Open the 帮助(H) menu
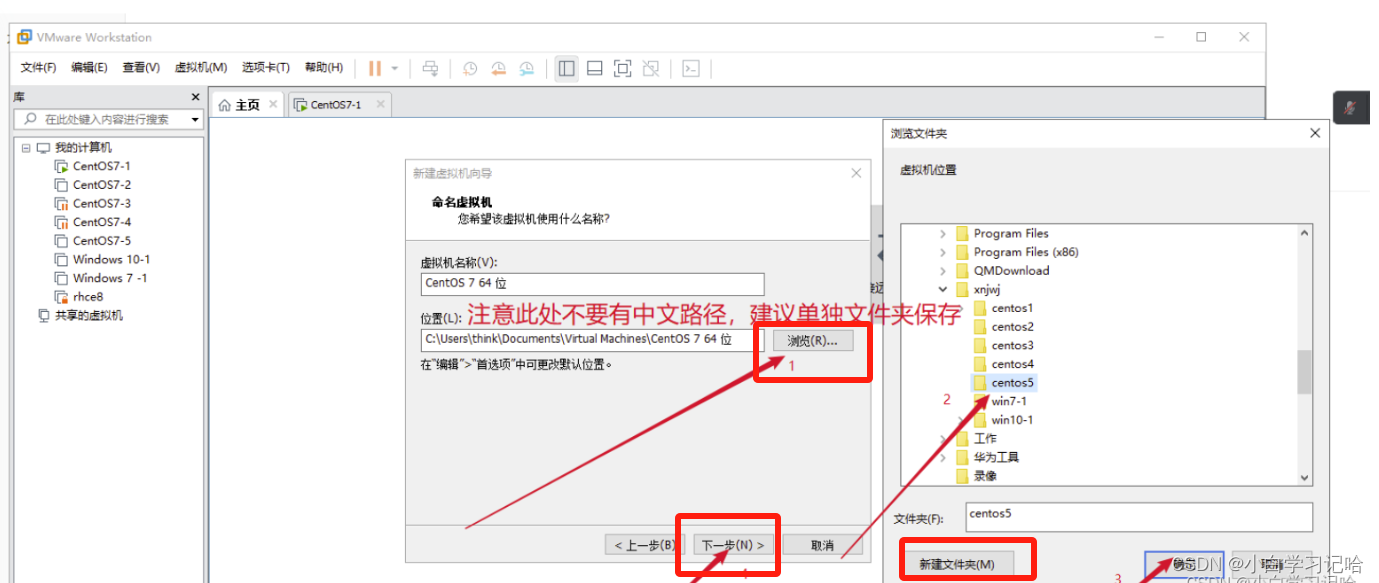The width and height of the screenshot is (1379, 583). (x=324, y=68)
